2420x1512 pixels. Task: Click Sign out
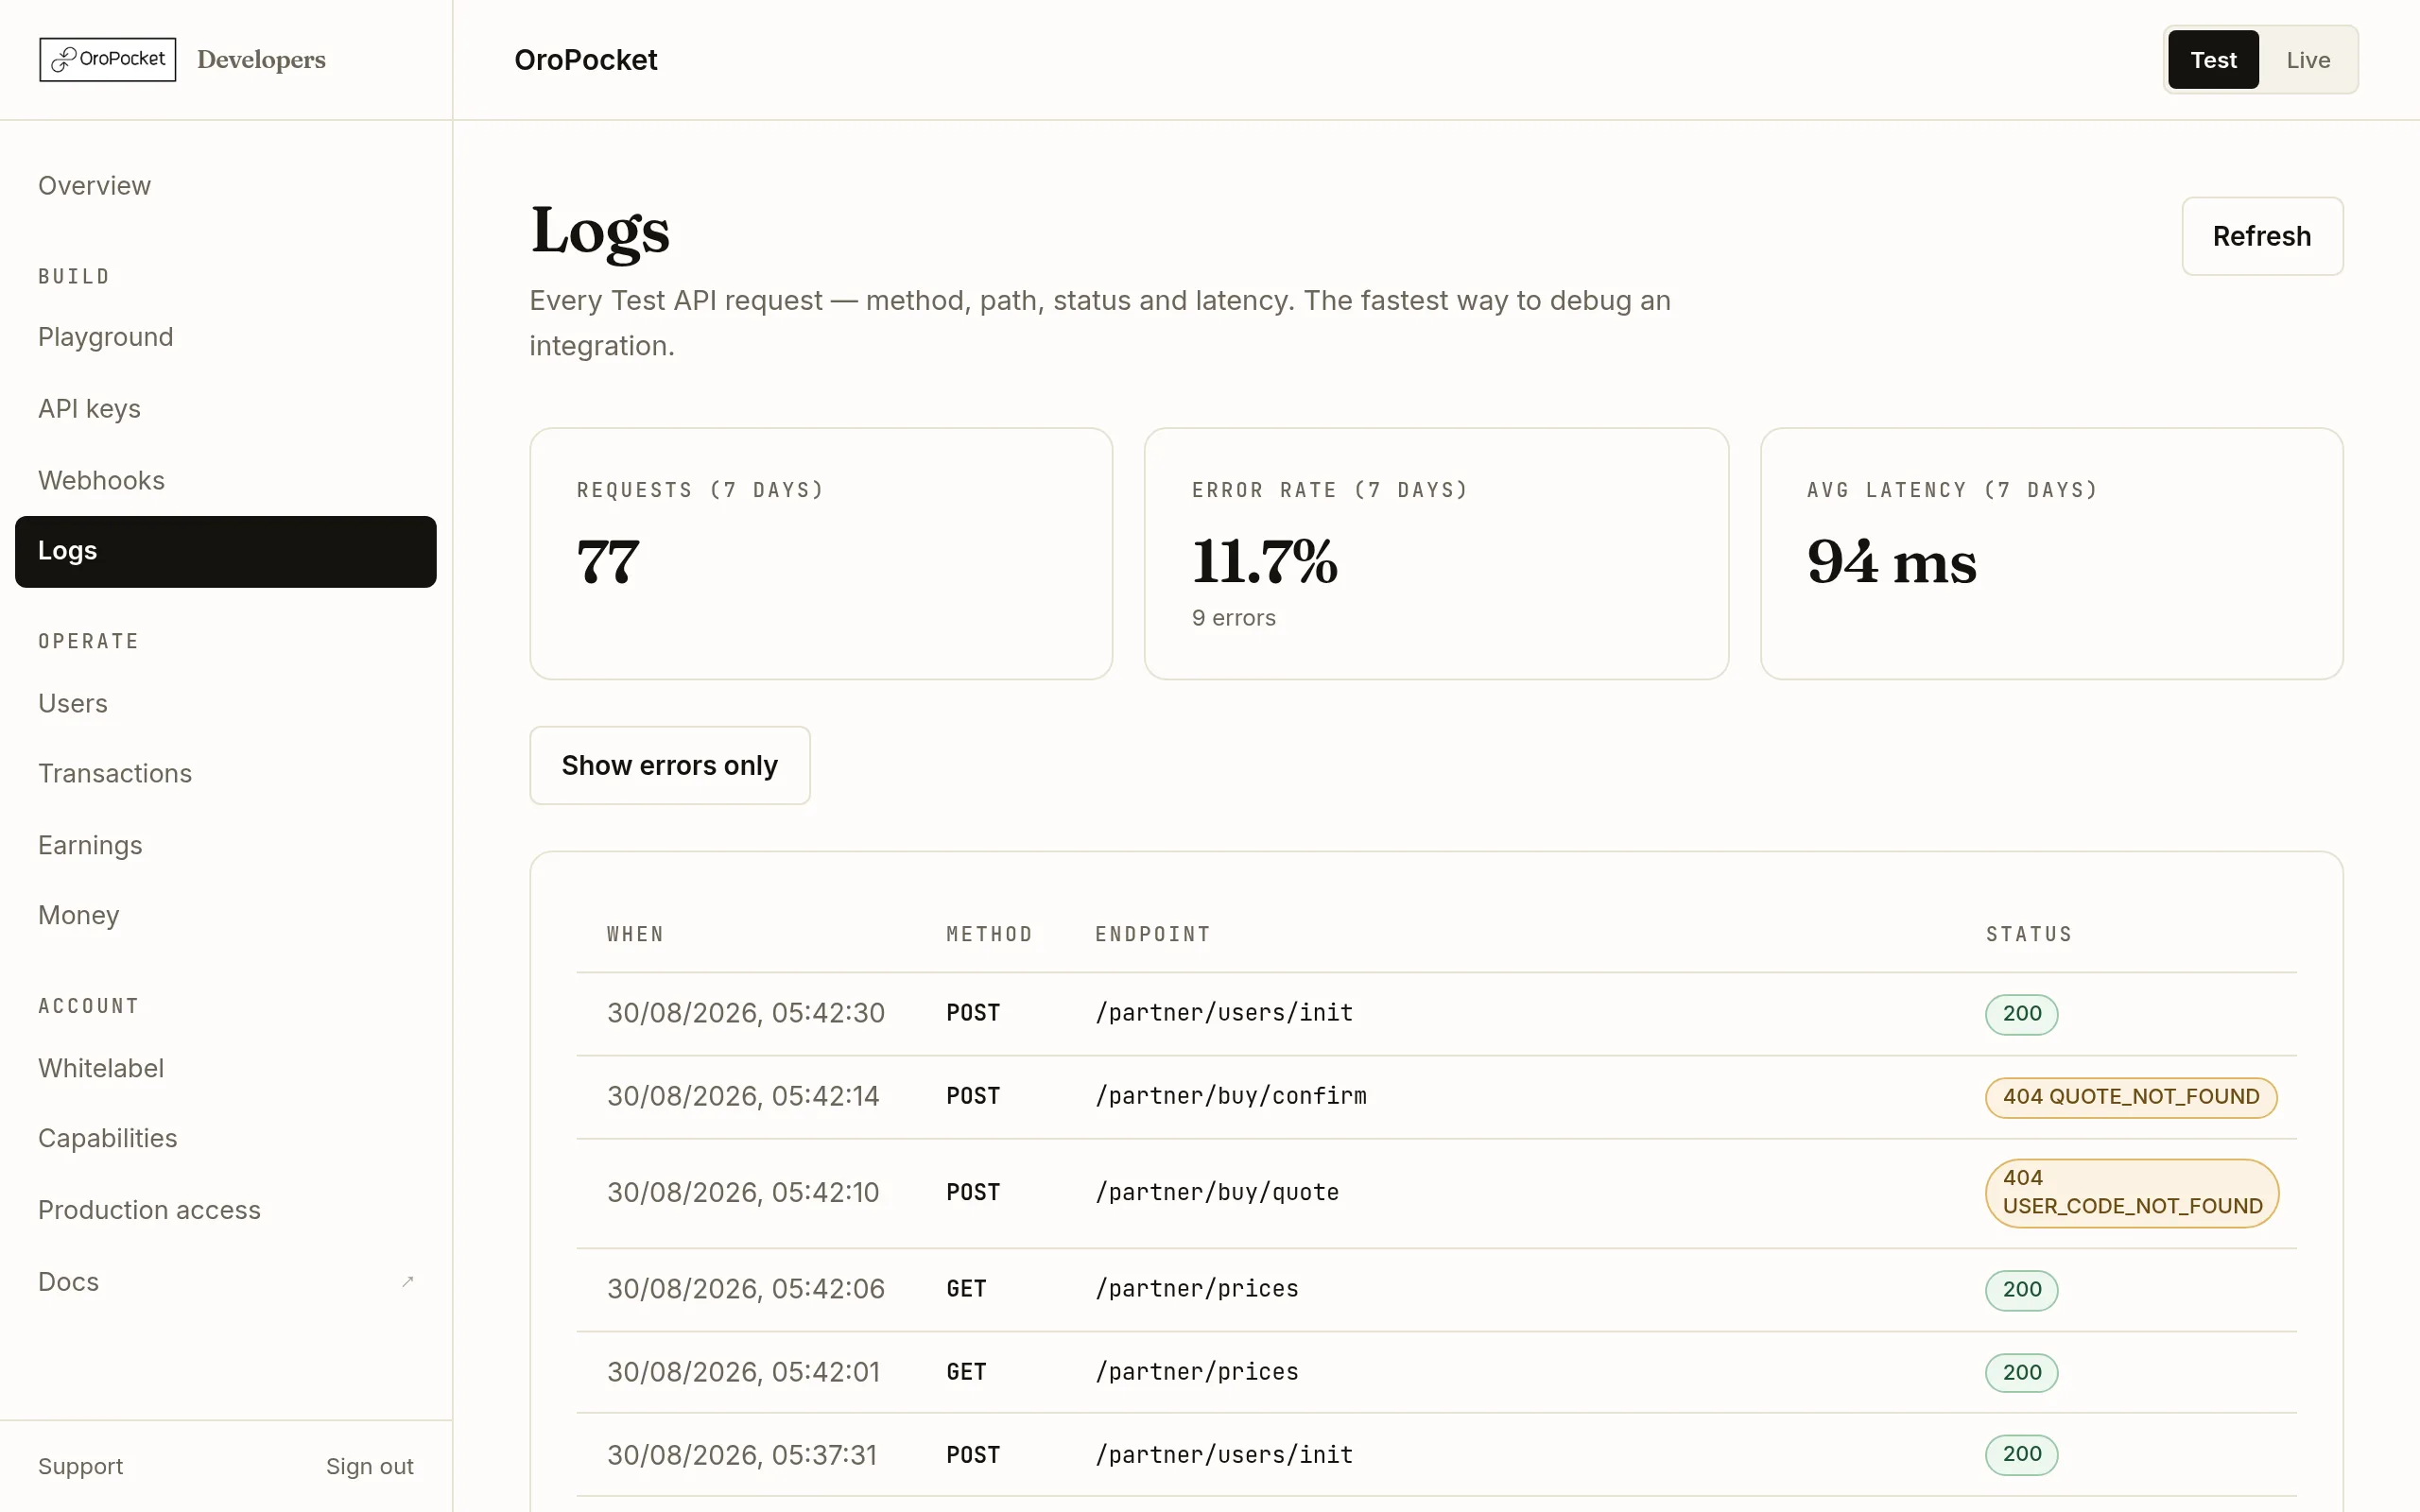tap(370, 1467)
